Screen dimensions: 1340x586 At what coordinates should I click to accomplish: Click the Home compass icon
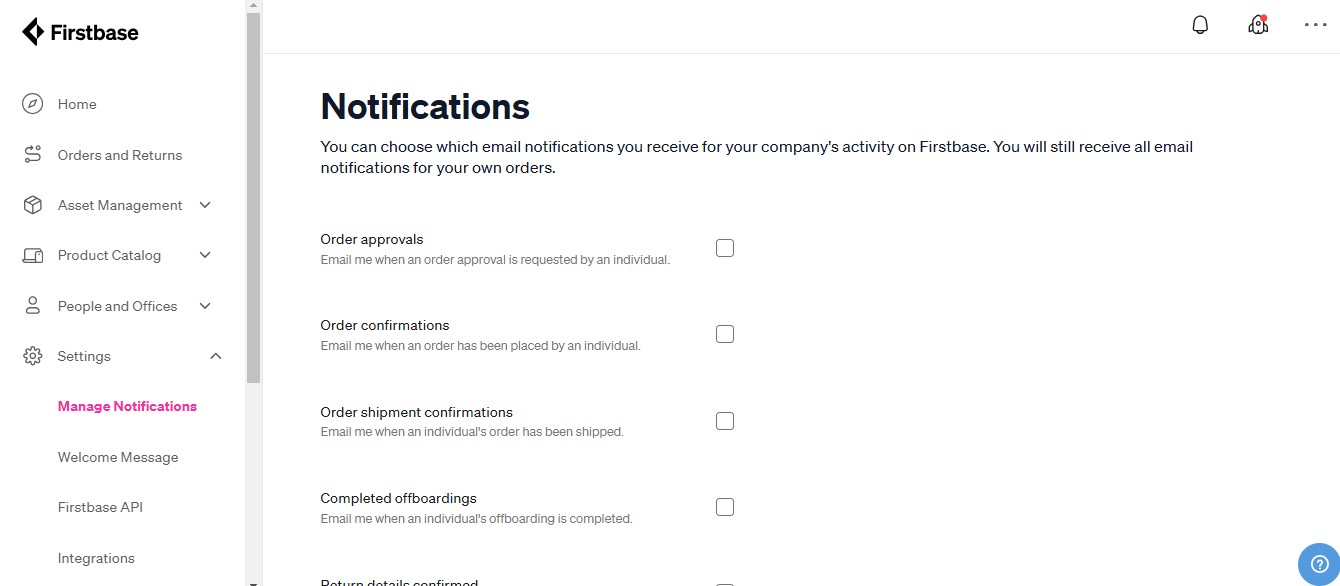(33, 104)
